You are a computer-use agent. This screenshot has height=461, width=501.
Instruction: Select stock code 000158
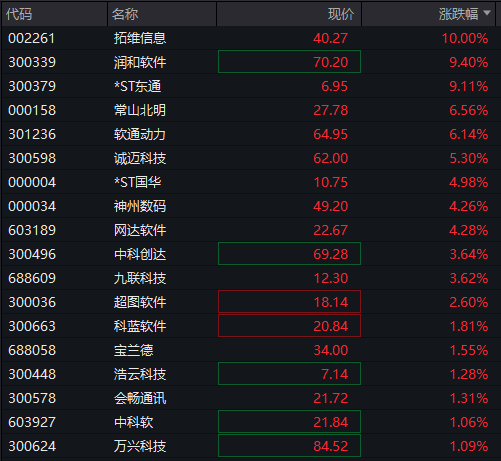pos(32,110)
